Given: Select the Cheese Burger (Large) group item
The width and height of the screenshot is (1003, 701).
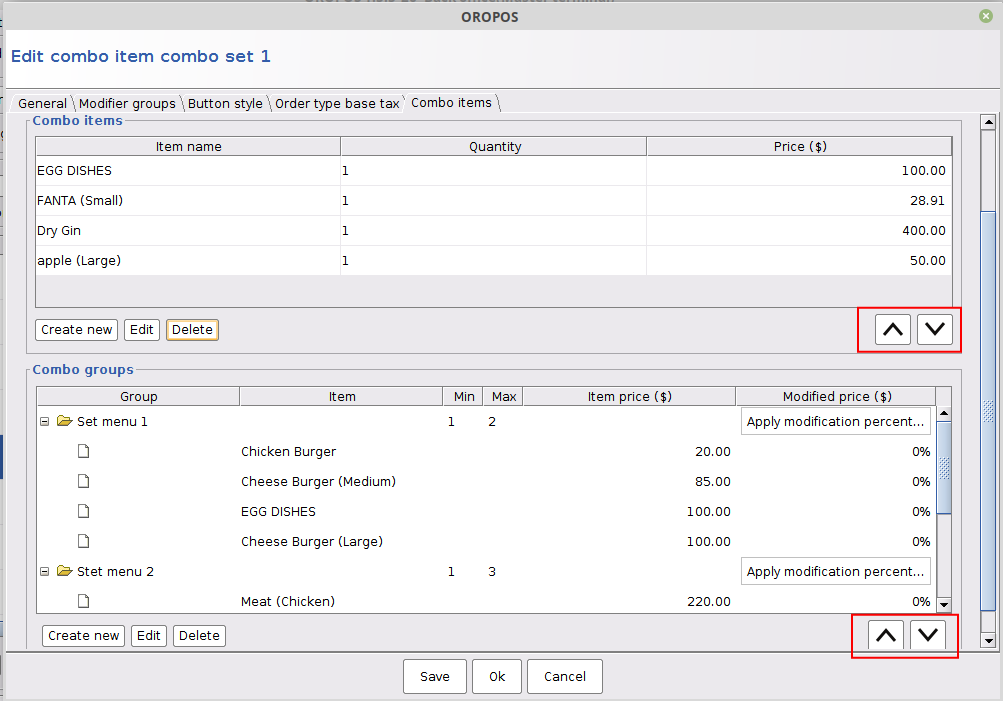Looking at the screenshot, I should [486, 542].
